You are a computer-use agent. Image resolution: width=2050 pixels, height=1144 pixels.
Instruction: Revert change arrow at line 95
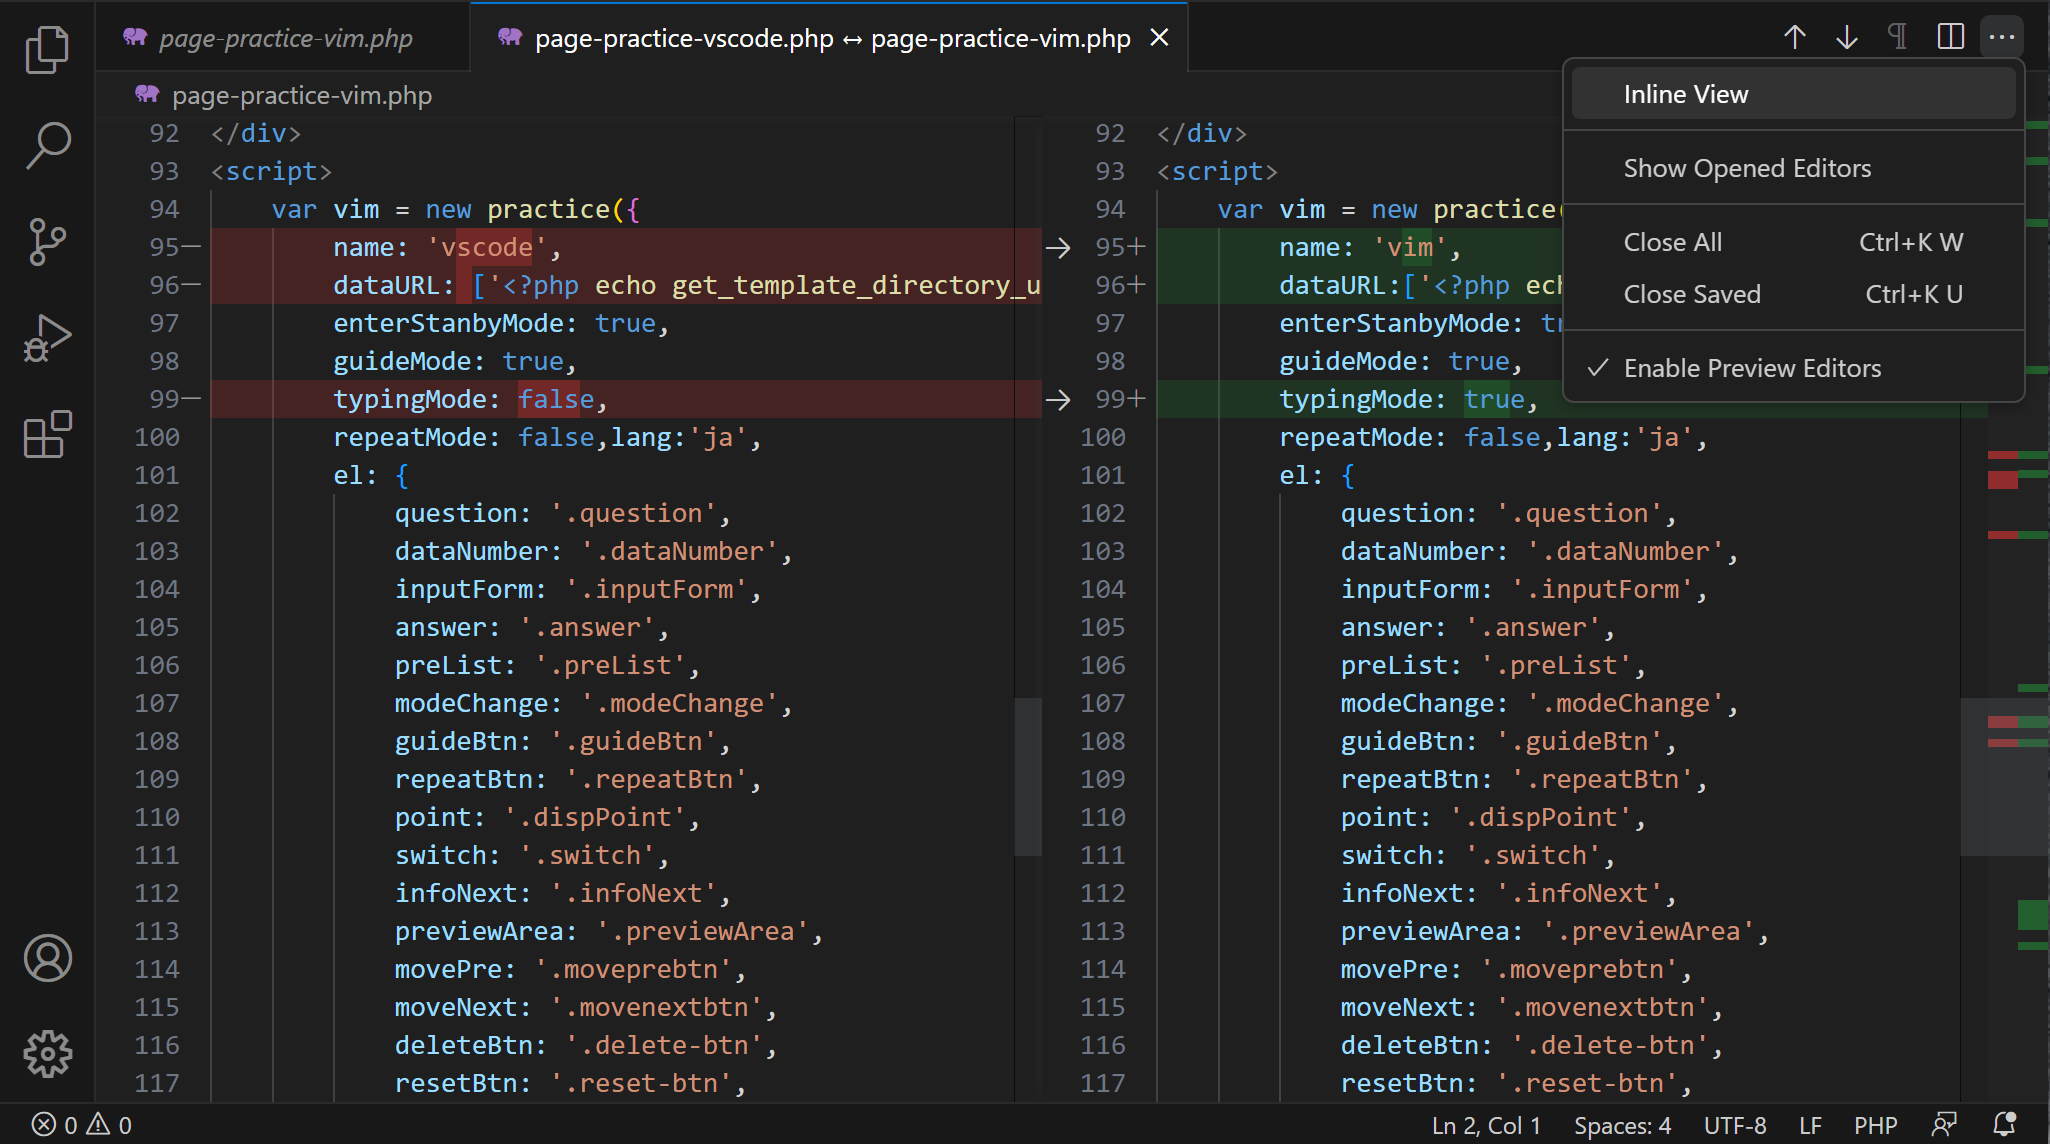[x=1058, y=247]
